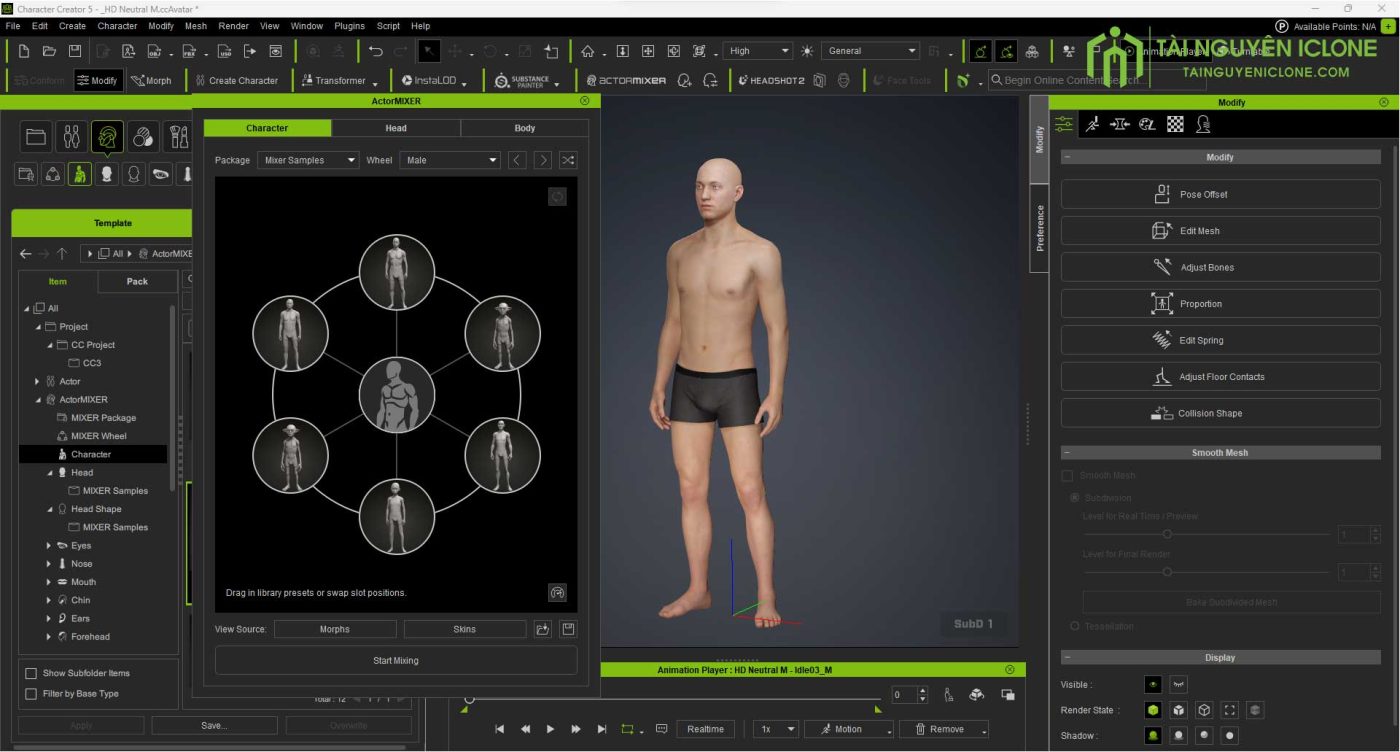Expand the Eyes tree node

49,546
